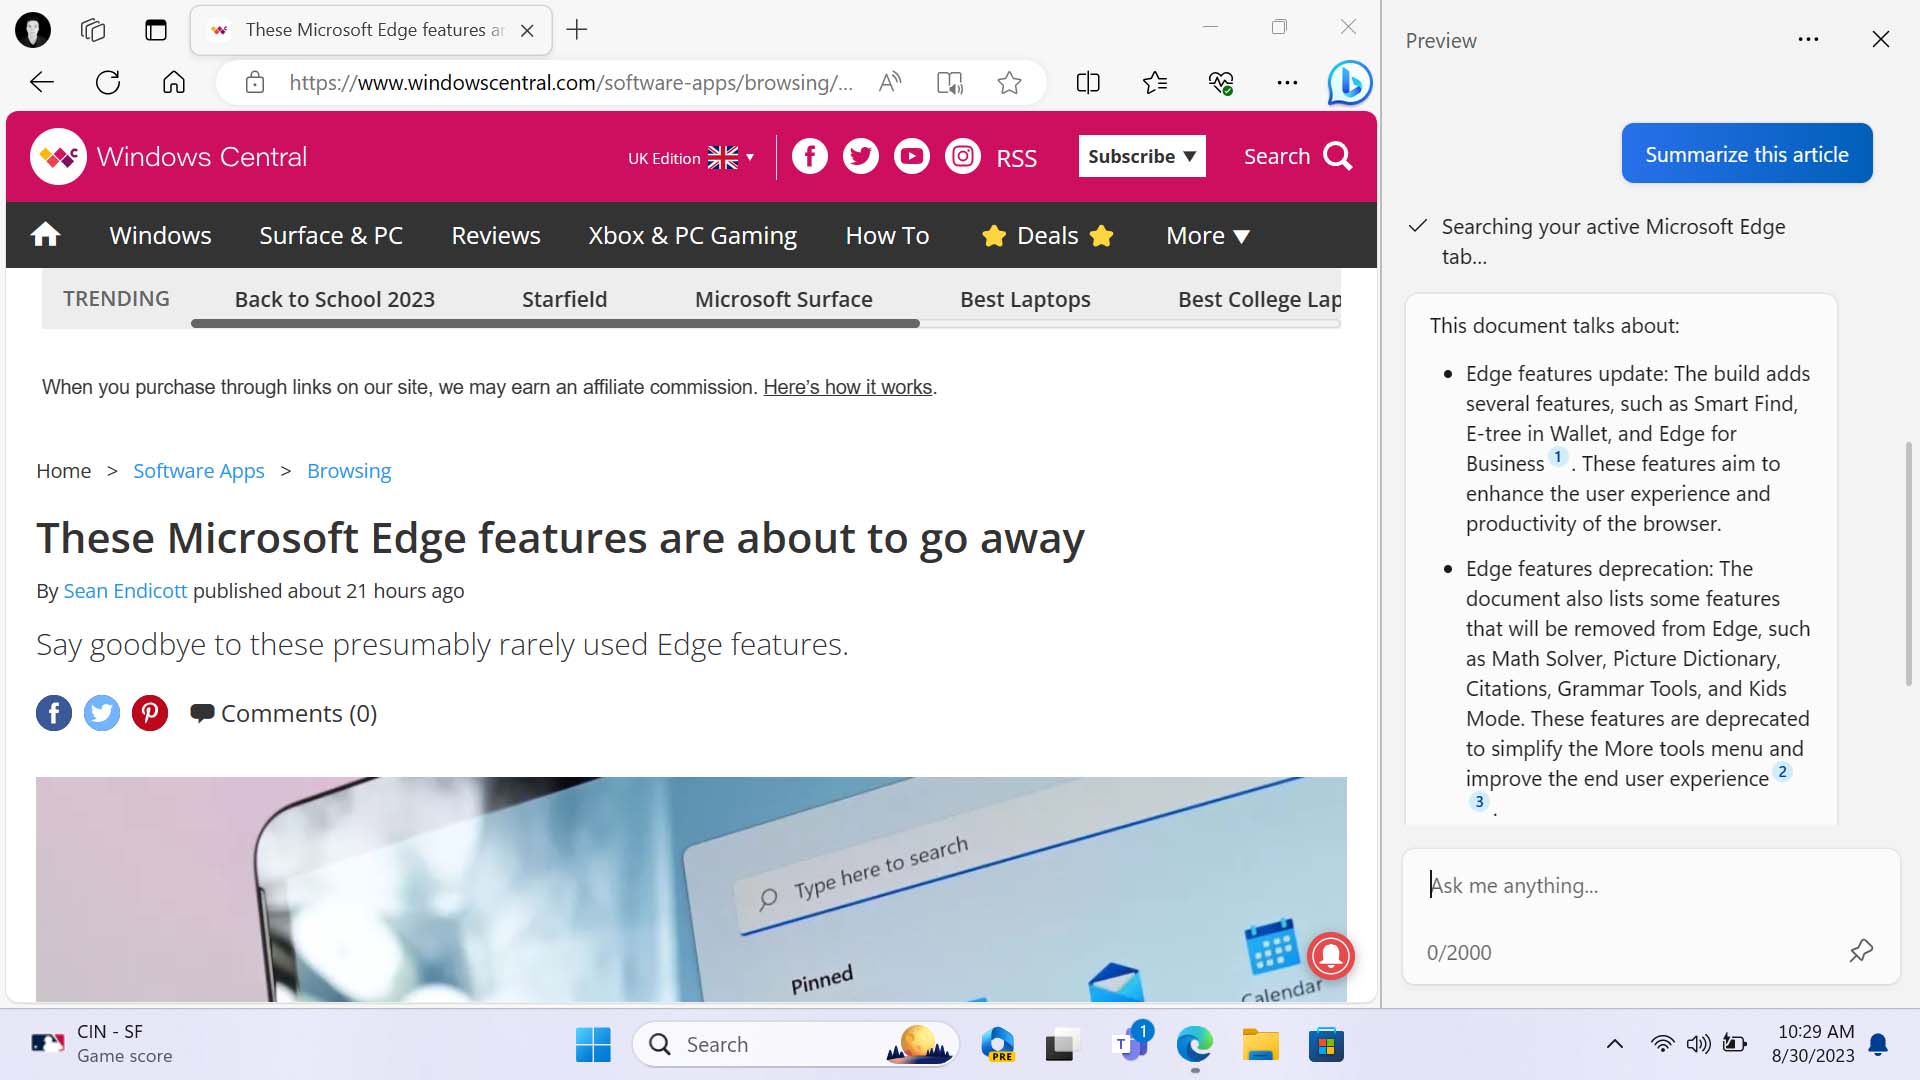Click the Sean Endicott author link

point(125,589)
